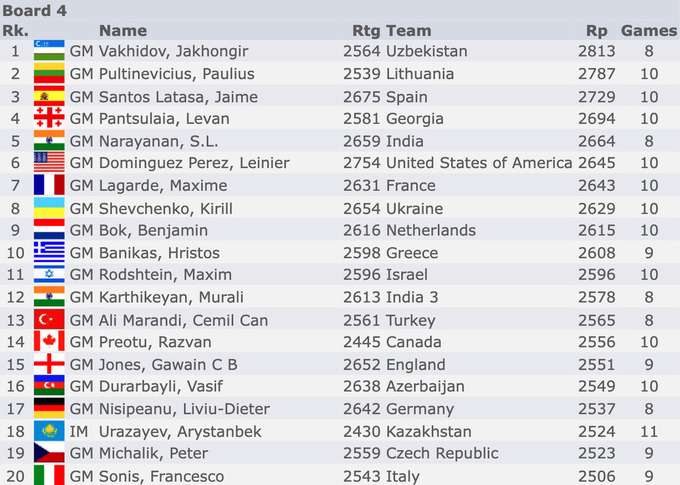Screen dimensions: 680x485
Task: Select the Rtg column header
Action: 366,31
